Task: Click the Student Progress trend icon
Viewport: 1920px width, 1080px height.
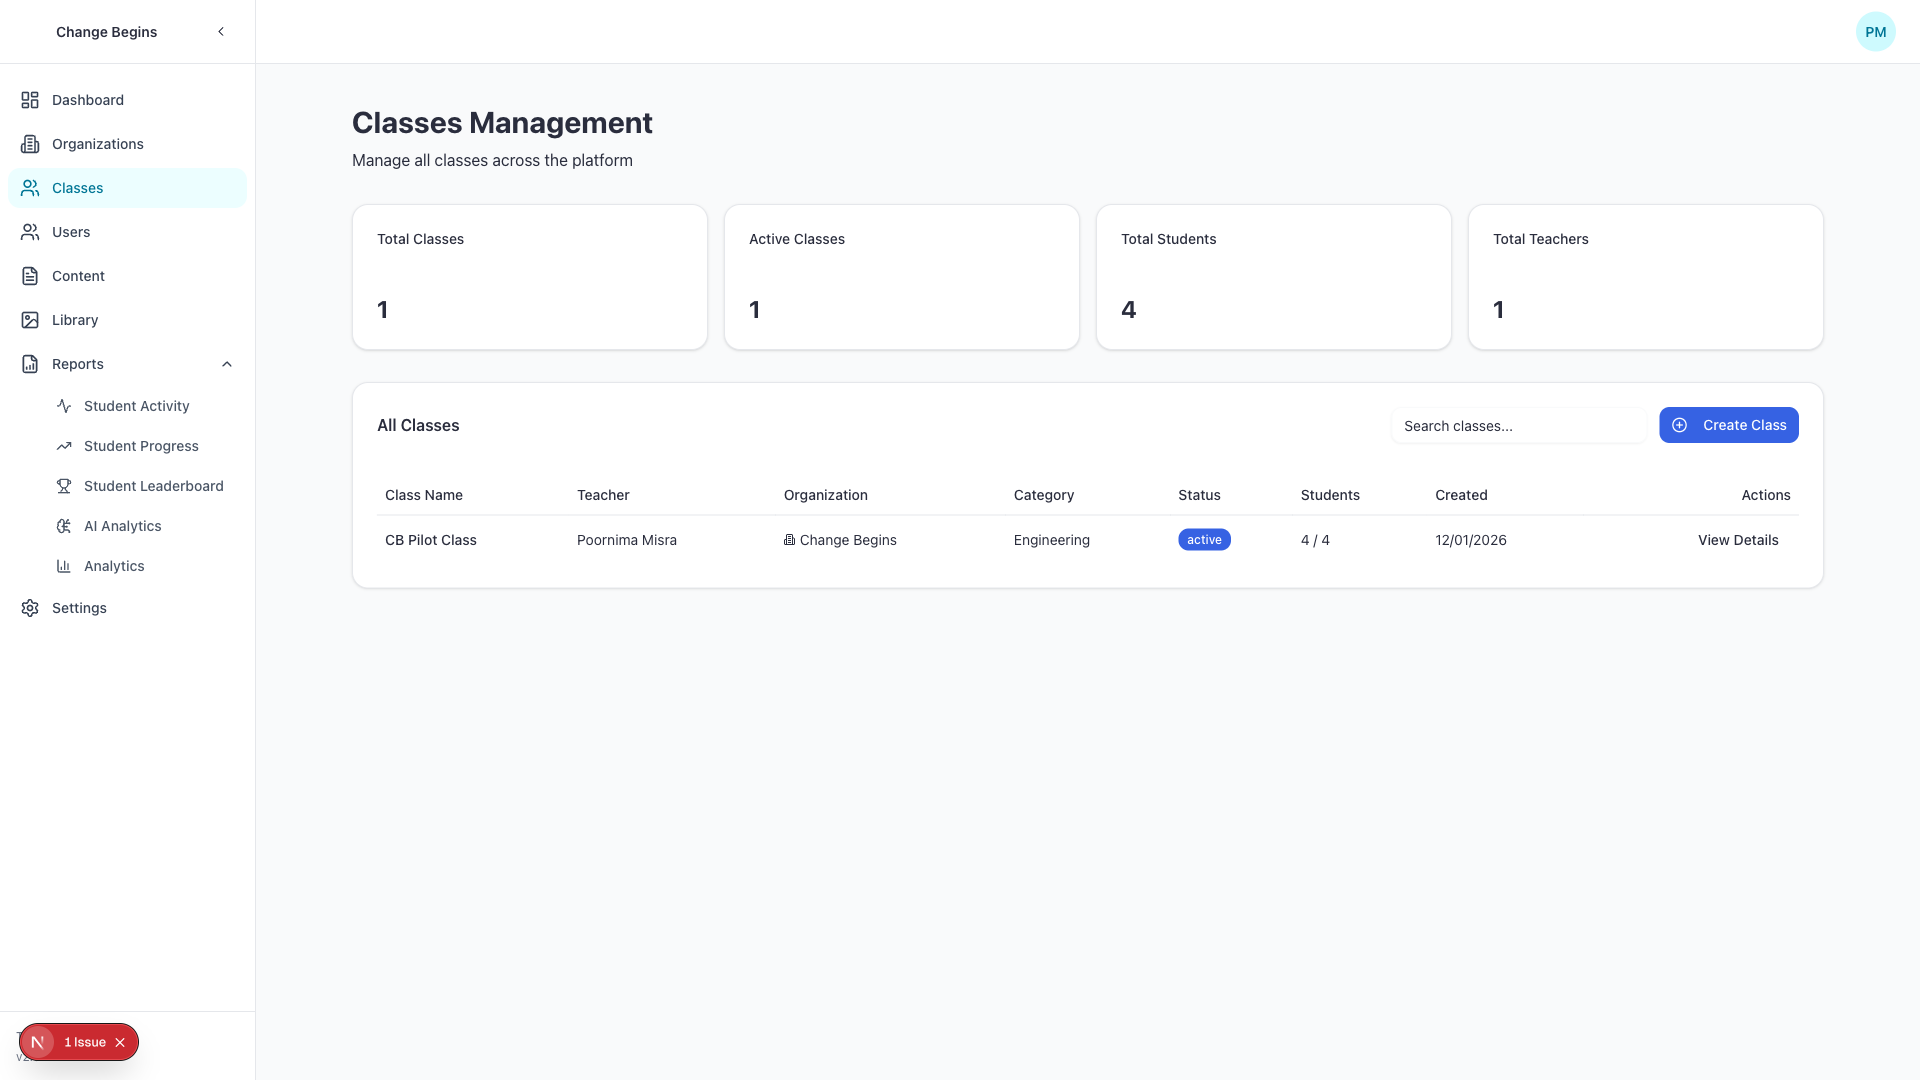Action: (x=64, y=446)
